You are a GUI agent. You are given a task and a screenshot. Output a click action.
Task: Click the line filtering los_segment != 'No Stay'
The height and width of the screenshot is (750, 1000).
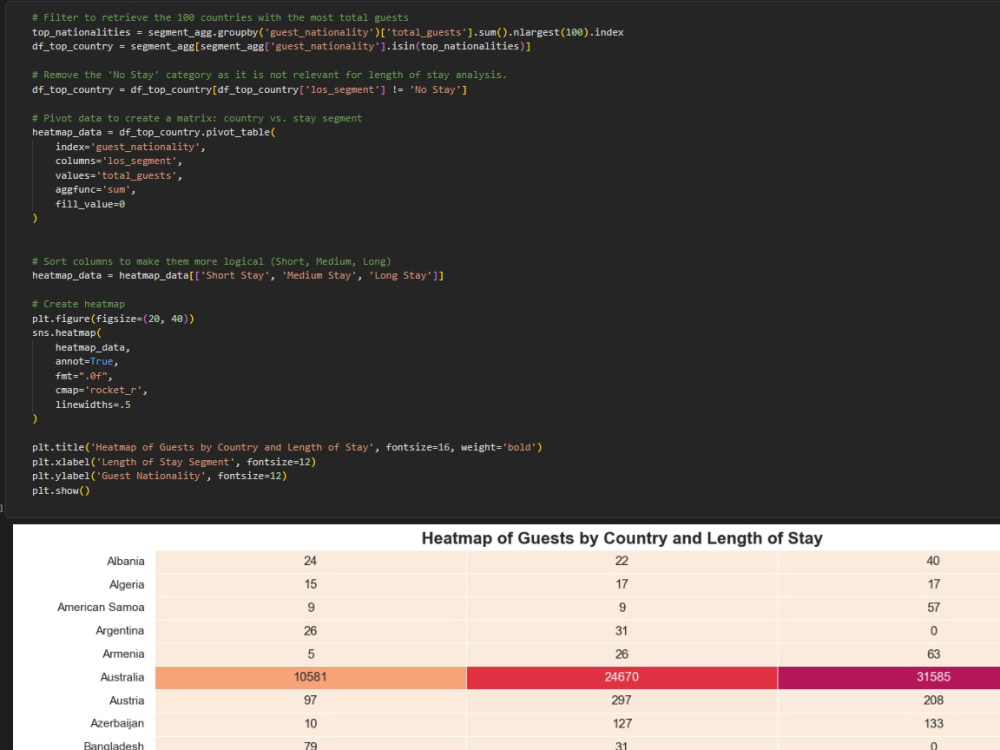tap(249, 89)
